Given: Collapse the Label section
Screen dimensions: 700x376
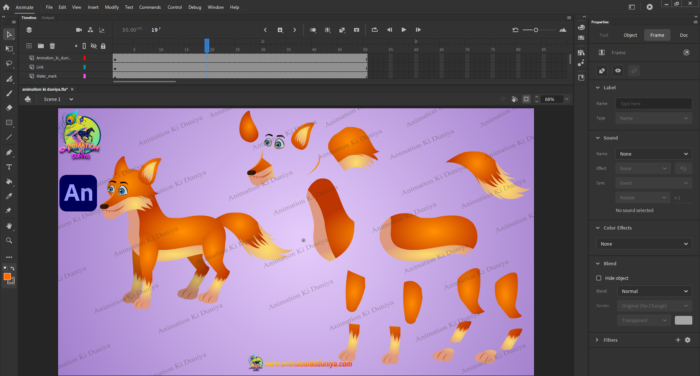Looking at the screenshot, I should point(598,88).
